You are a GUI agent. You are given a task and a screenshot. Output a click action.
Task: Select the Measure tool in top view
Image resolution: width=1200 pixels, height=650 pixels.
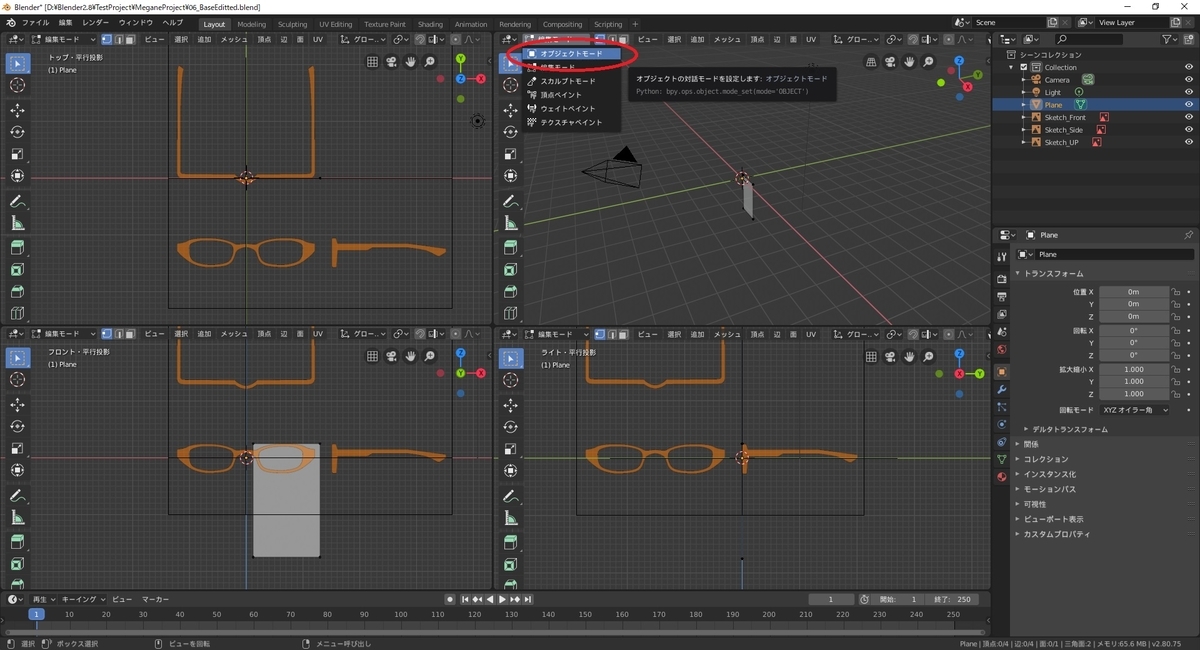tap(17, 223)
